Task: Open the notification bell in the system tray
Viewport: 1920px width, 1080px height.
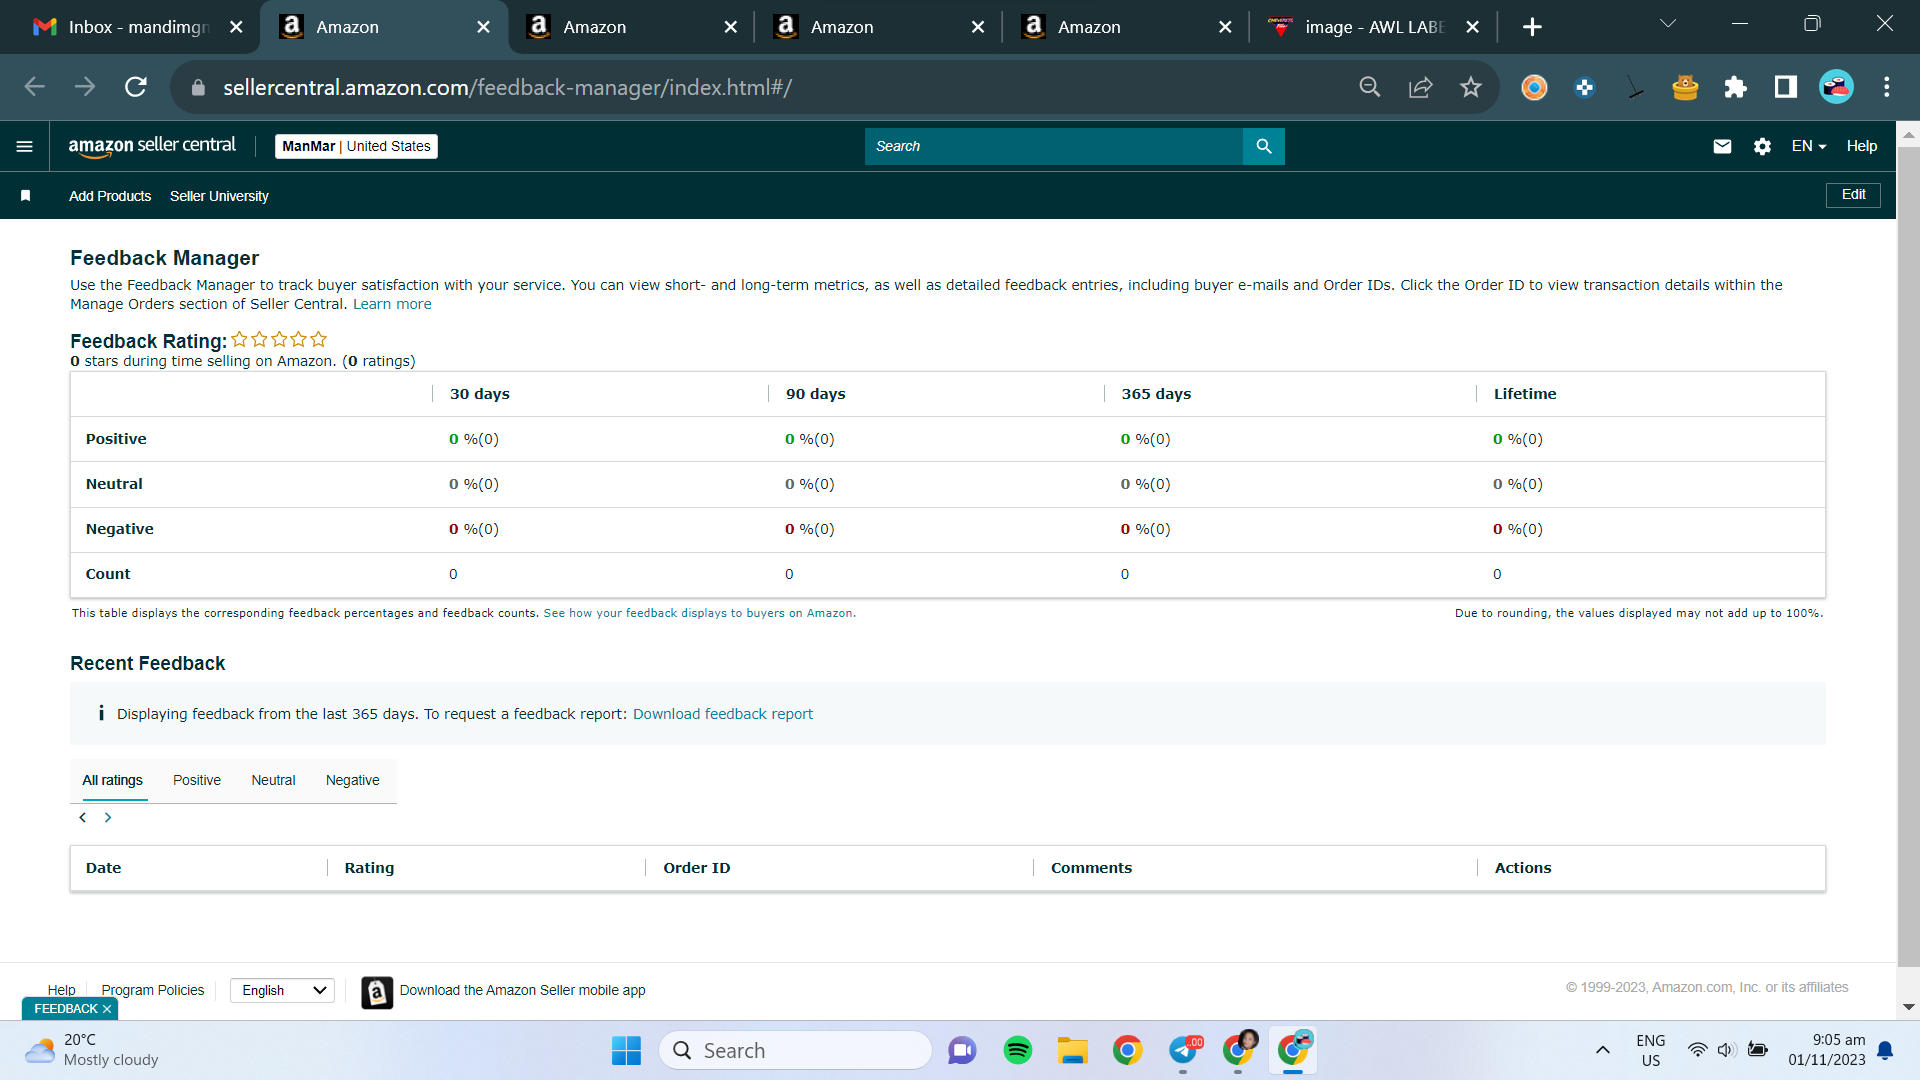Action: [1885, 1050]
